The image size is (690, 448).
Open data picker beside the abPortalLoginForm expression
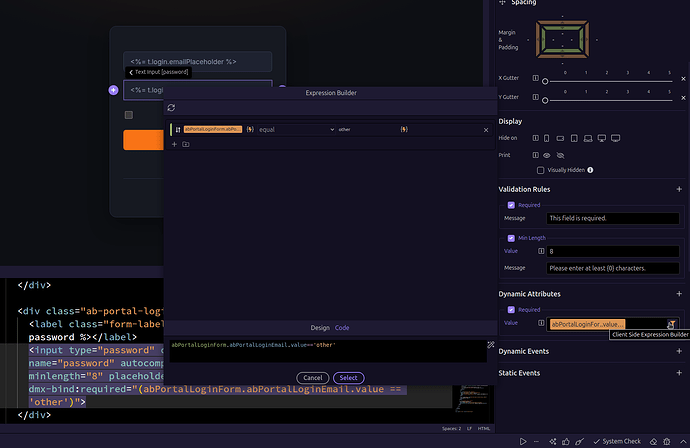250,129
